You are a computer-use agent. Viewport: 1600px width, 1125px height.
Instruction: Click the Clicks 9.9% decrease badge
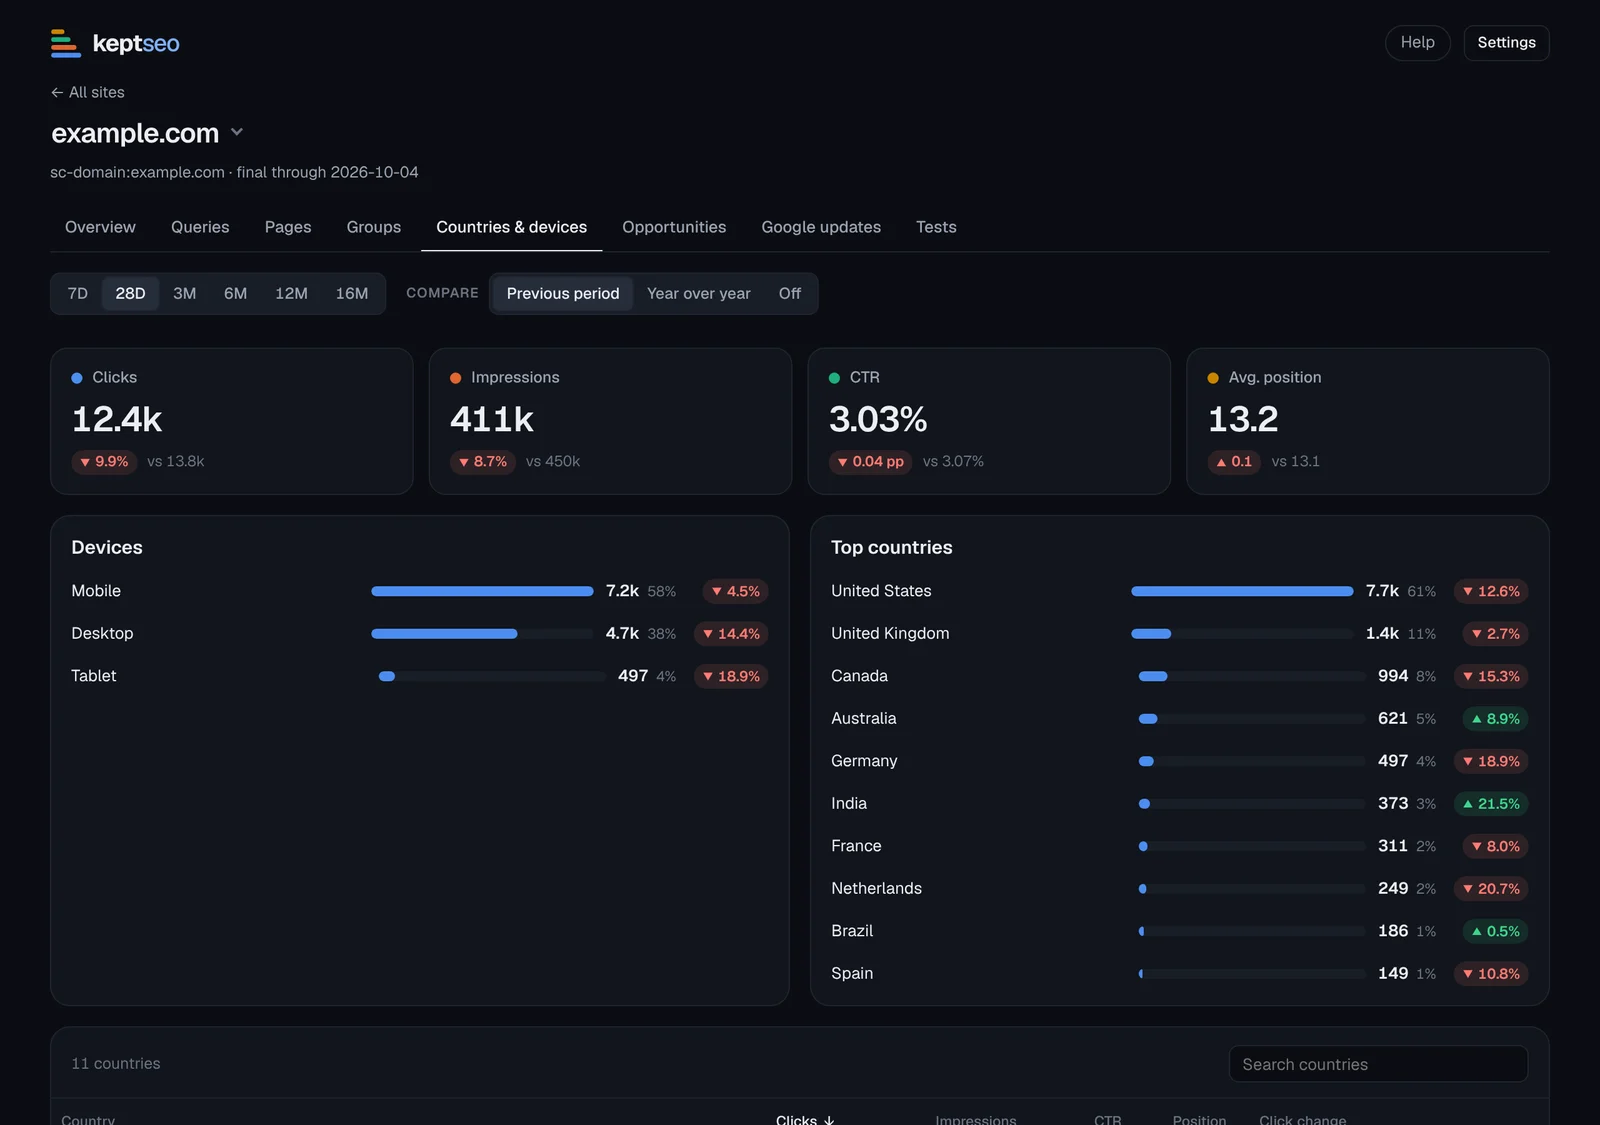(x=104, y=461)
